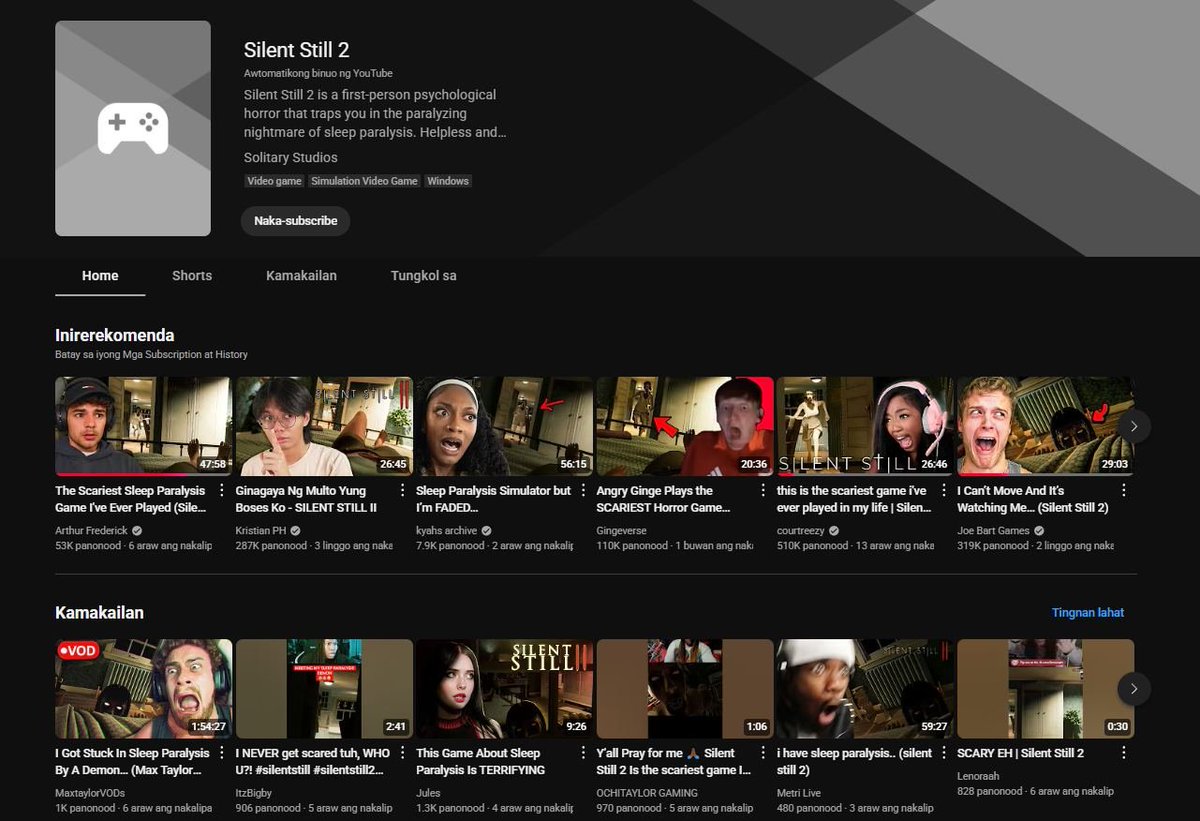The image size is (1200, 821).
Task: Open options menu for courtreezy video
Action: (x=944, y=491)
